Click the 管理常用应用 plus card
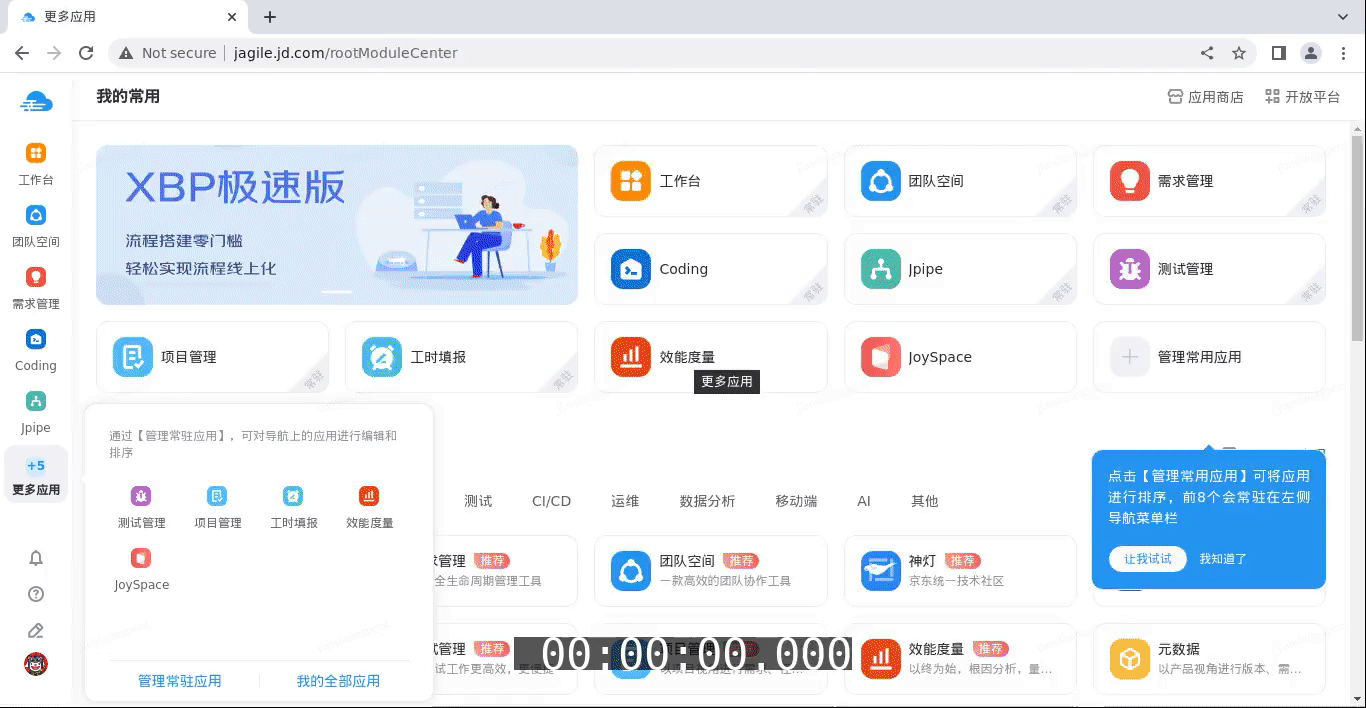This screenshot has height=708, width=1366. click(x=1209, y=357)
